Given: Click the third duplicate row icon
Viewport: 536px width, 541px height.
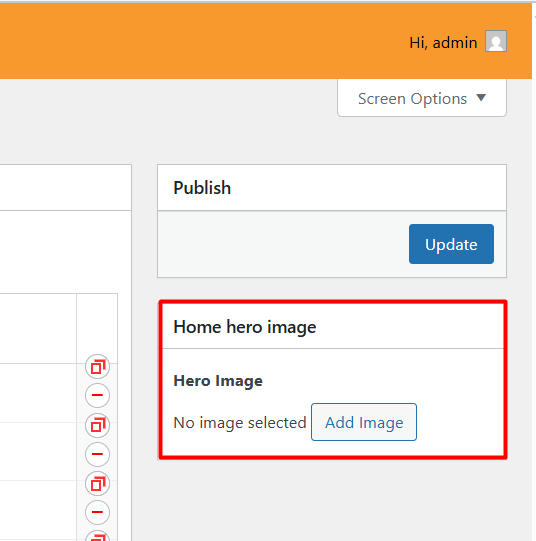Looking at the screenshot, I should point(98,484).
